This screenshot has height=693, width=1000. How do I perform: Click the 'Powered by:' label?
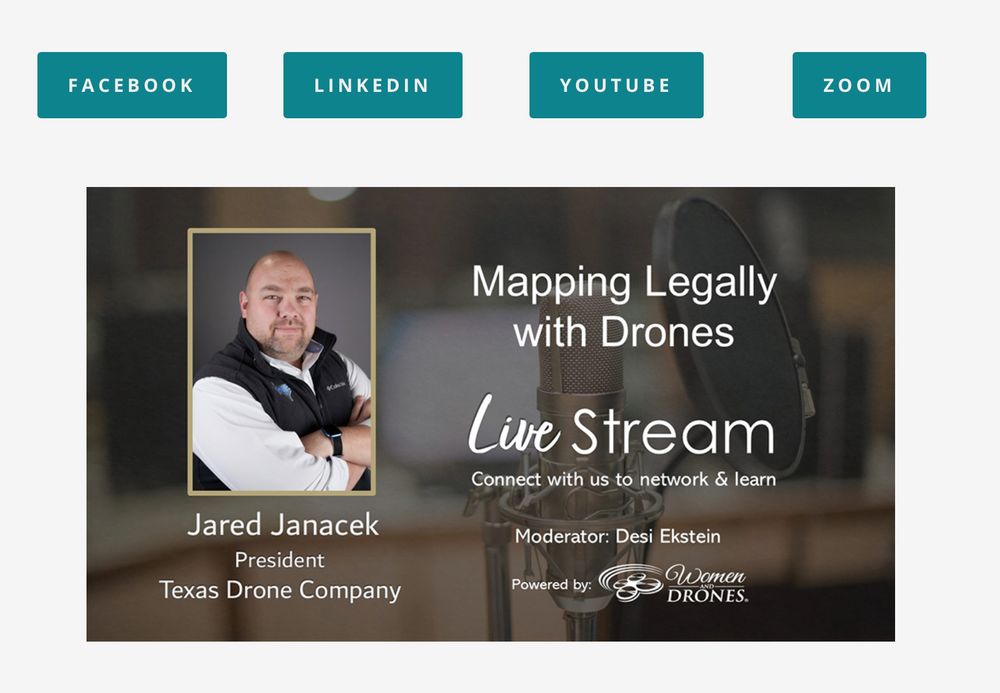point(551,585)
